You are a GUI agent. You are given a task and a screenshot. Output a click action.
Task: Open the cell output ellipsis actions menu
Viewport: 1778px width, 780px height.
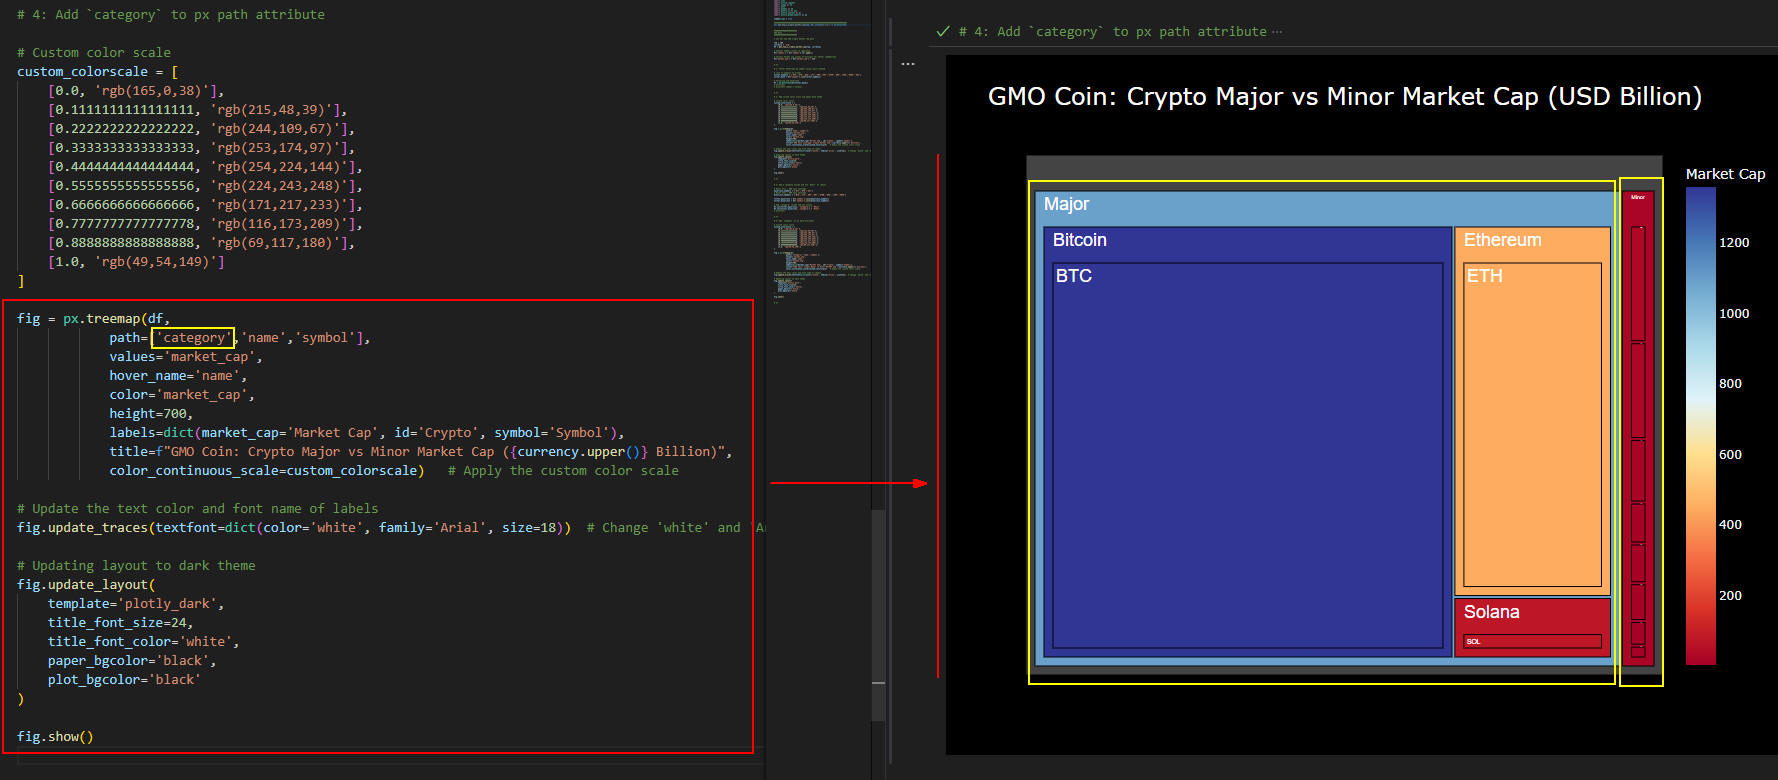[908, 64]
